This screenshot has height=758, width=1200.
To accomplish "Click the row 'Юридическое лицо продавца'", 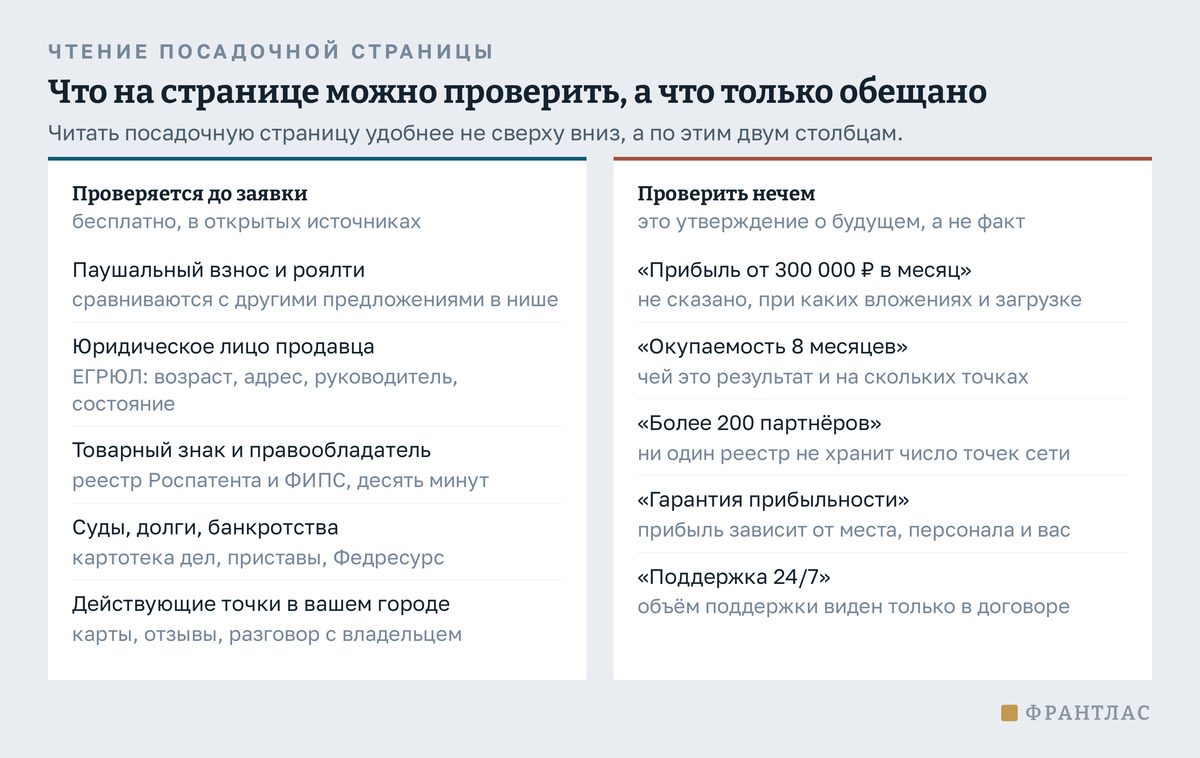I will point(223,347).
